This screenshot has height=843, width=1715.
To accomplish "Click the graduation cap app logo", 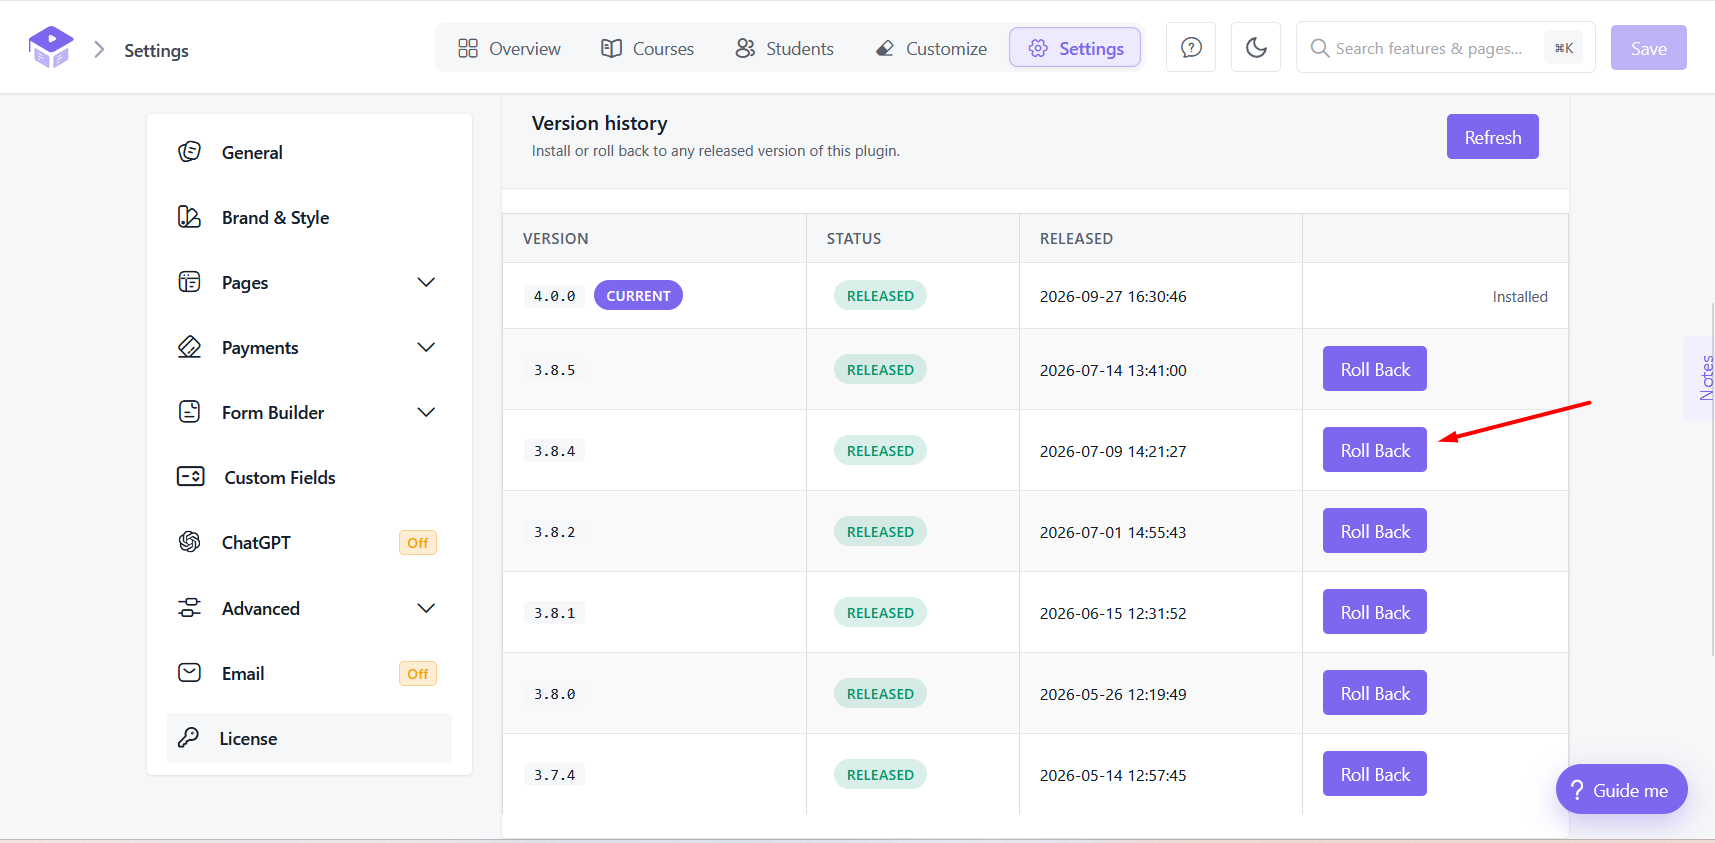I will coord(51,47).
